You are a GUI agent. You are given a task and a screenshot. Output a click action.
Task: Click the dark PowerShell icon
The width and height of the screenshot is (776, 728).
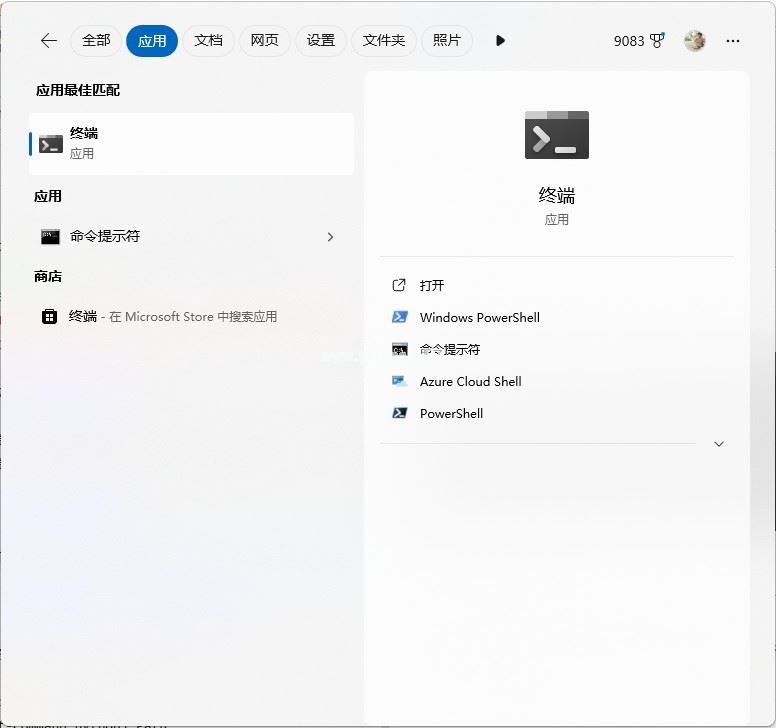coord(400,413)
